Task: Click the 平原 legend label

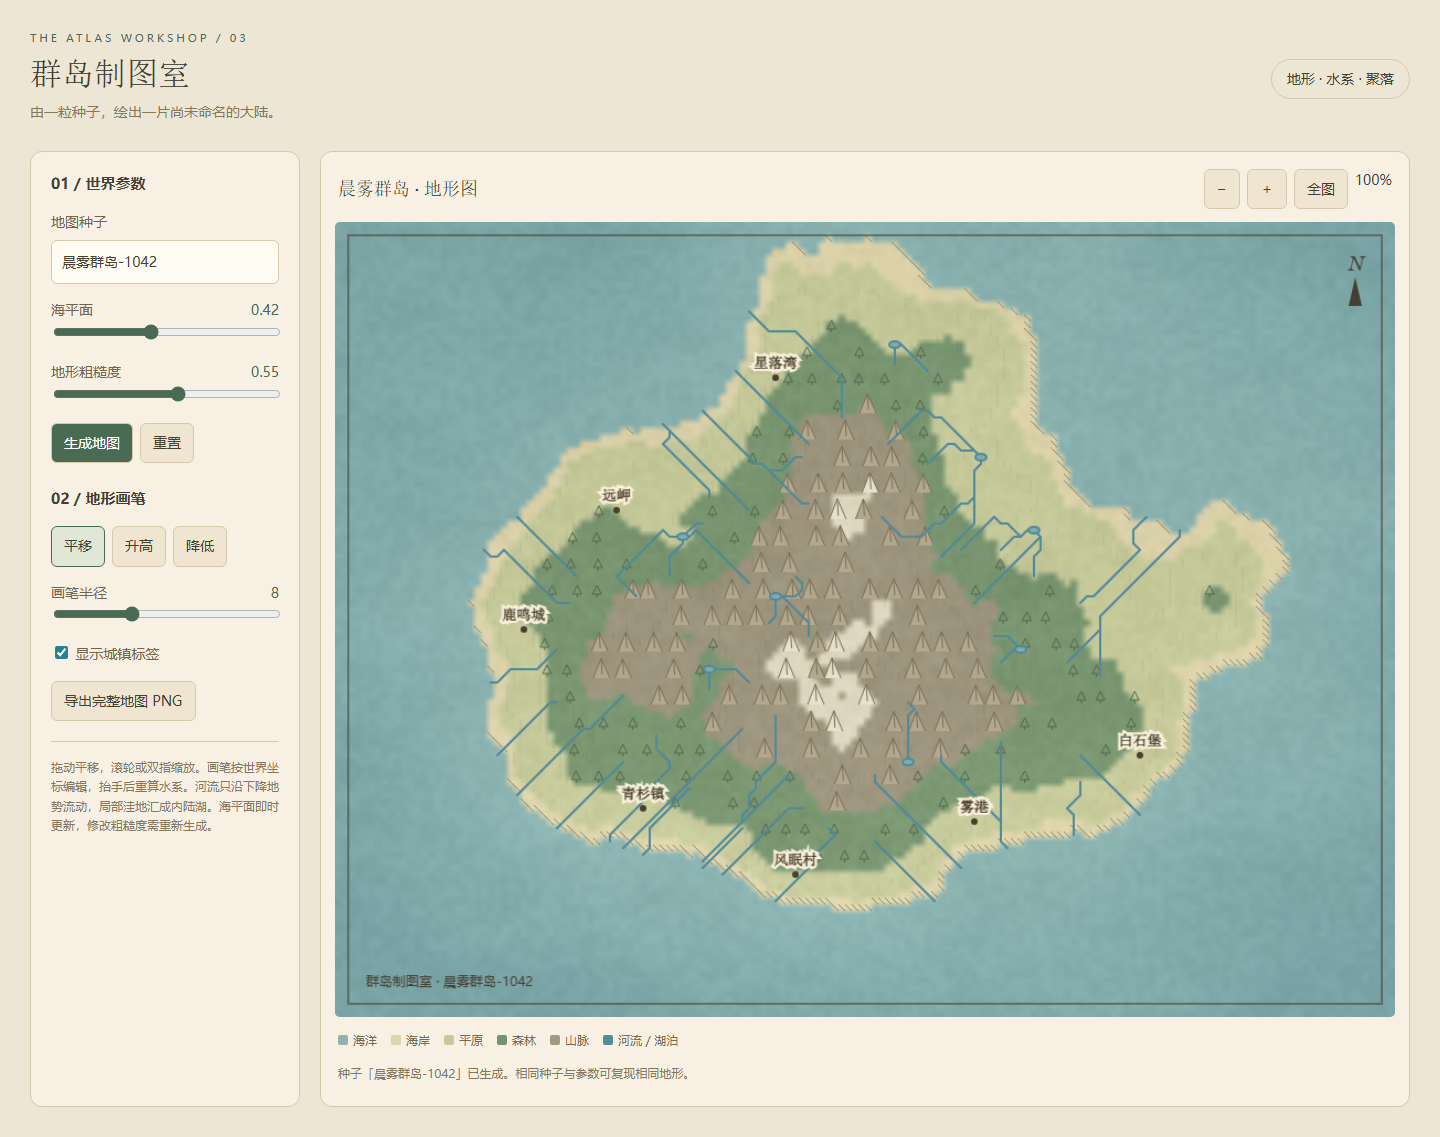Action: tap(471, 1041)
